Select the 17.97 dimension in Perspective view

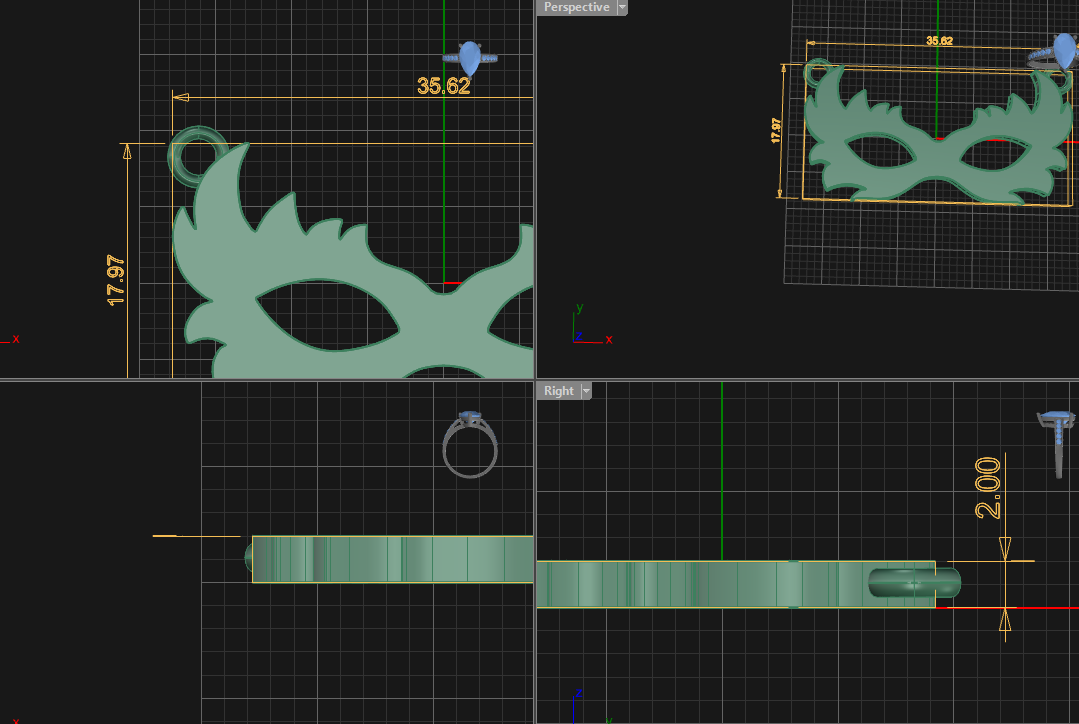click(x=776, y=130)
